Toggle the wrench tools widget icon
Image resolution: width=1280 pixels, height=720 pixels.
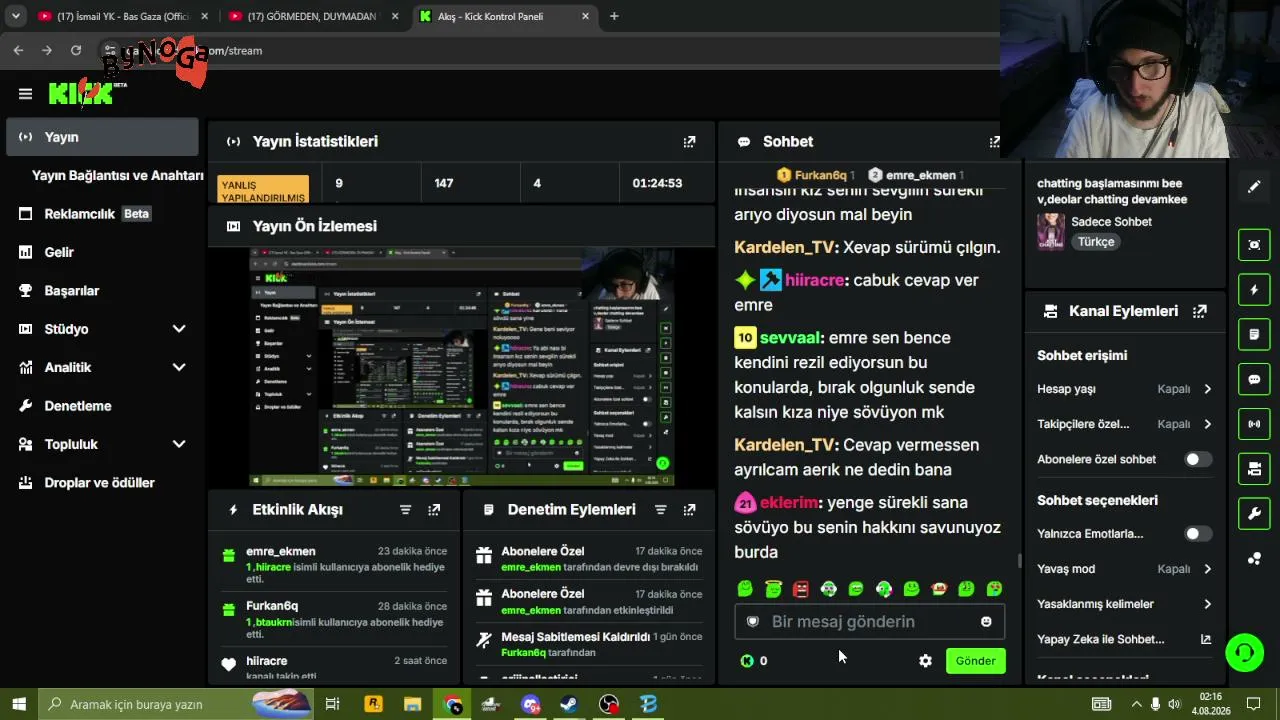click(x=1254, y=514)
